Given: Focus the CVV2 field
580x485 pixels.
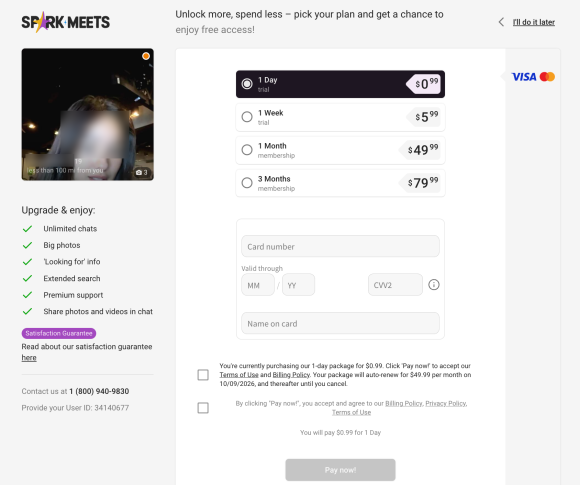Looking at the screenshot, I should click(x=395, y=285).
